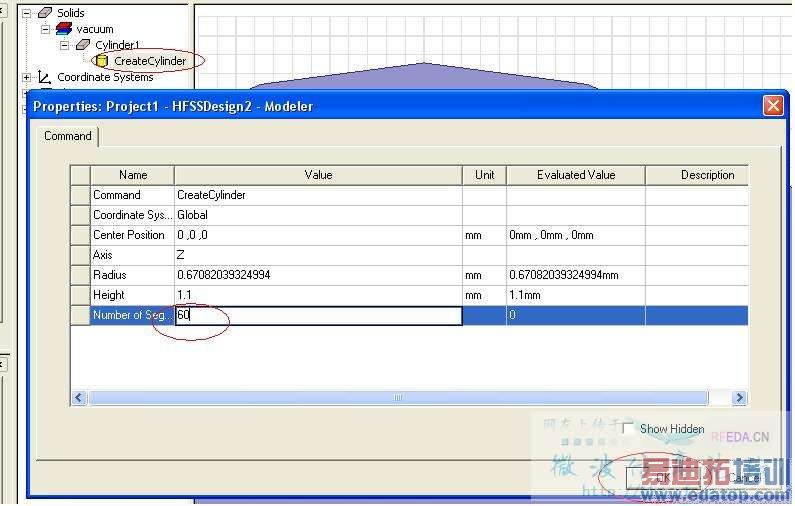The image size is (795, 506).
Task: Click the Number of Seg... name cell
Action: click(x=132, y=315)
